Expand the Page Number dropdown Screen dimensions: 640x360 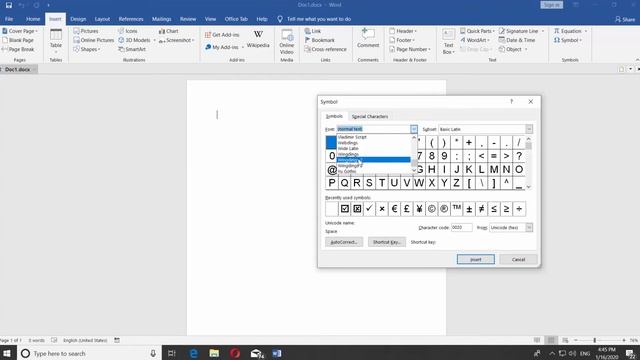point(410,49)
